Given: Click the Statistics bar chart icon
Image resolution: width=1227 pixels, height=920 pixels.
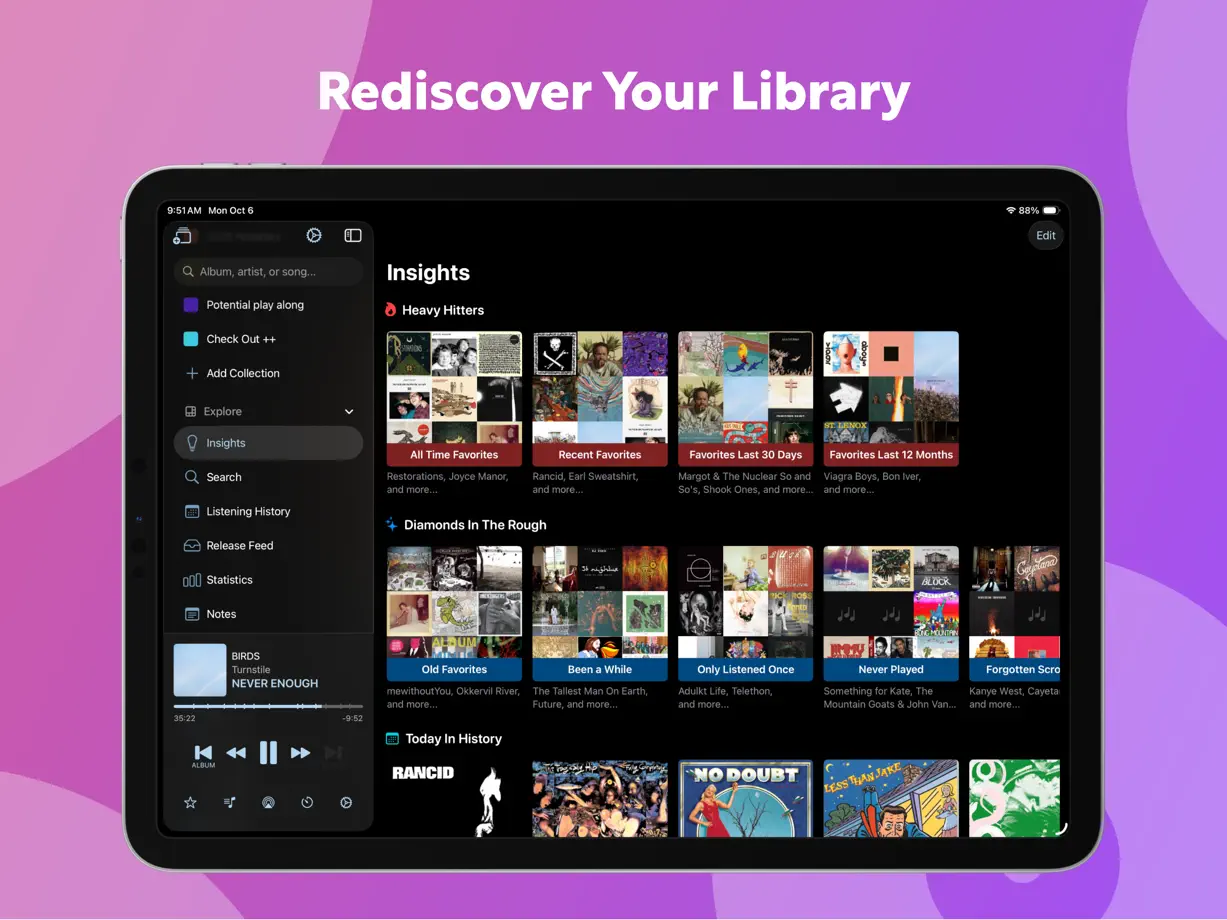Looking at the screenshot, I should click(x=192, y=580).
